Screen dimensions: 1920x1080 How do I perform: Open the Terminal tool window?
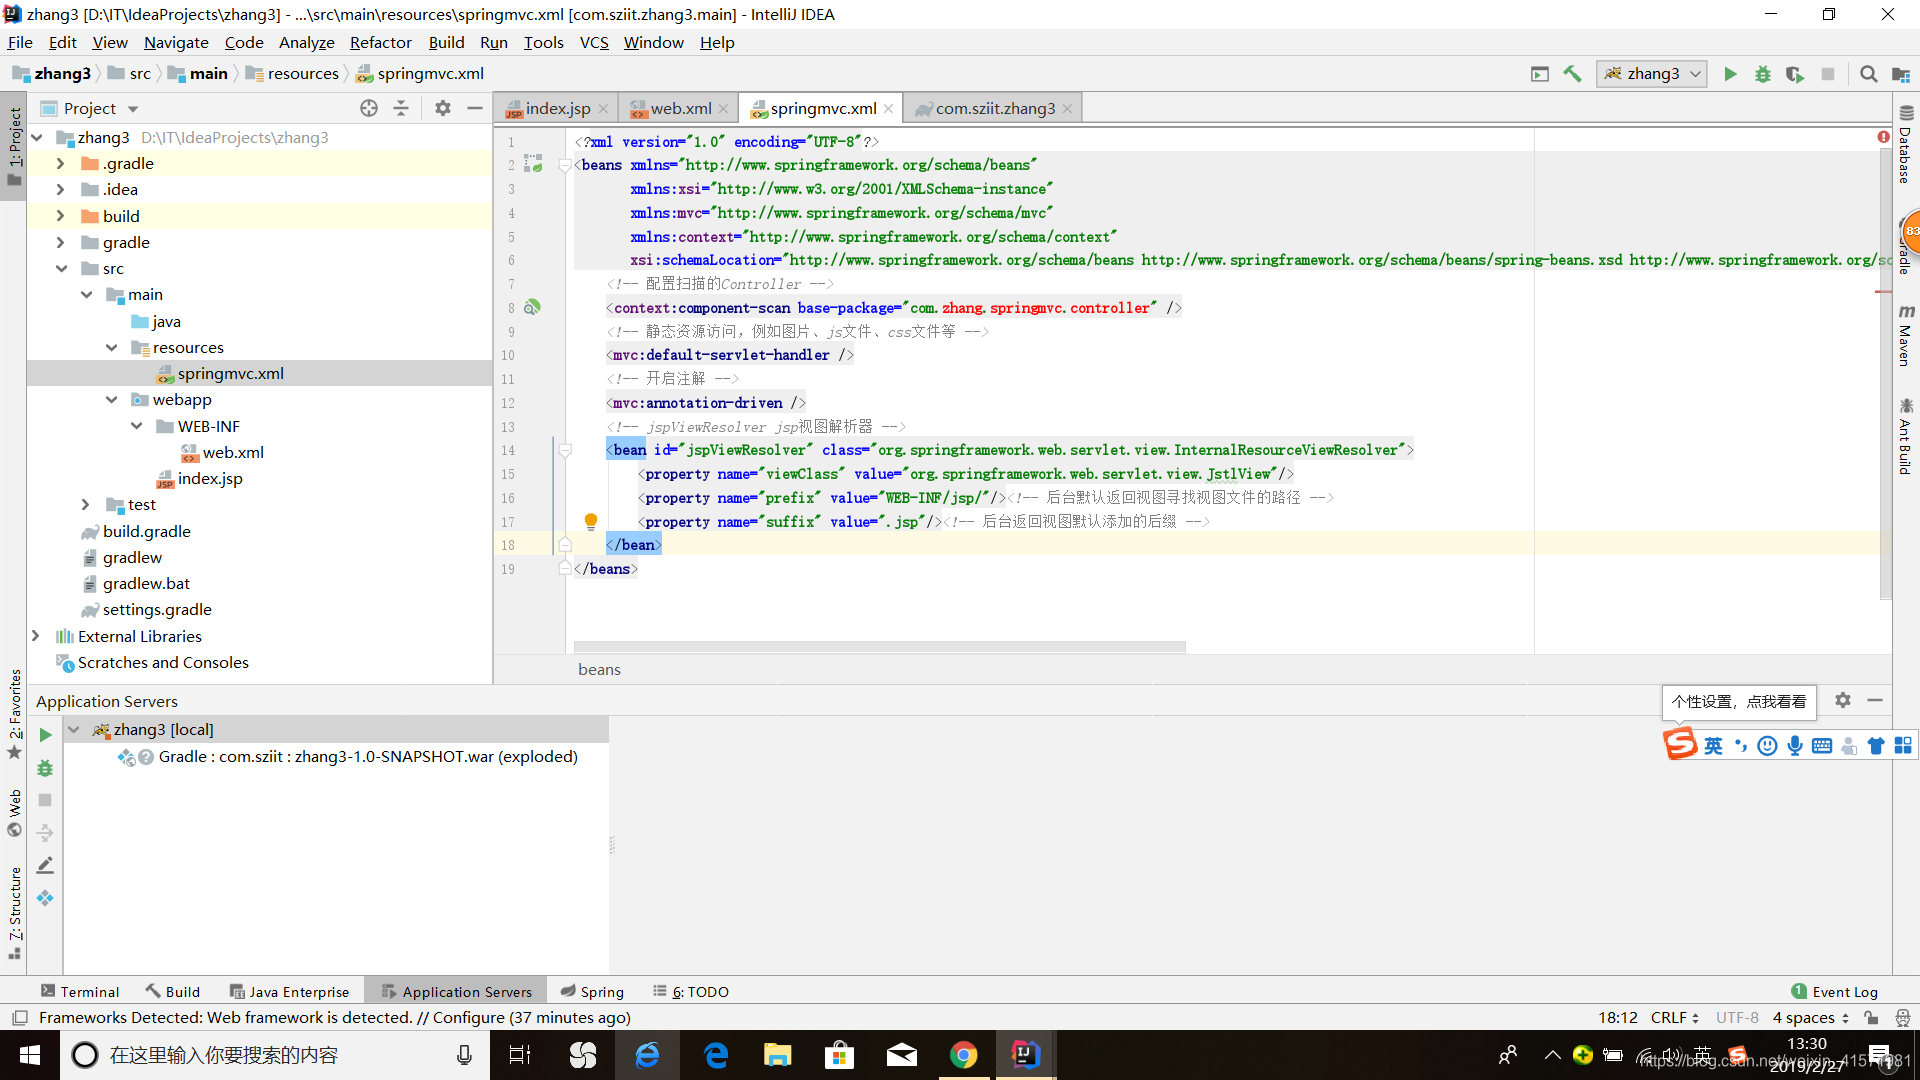(x=80, y=991)
